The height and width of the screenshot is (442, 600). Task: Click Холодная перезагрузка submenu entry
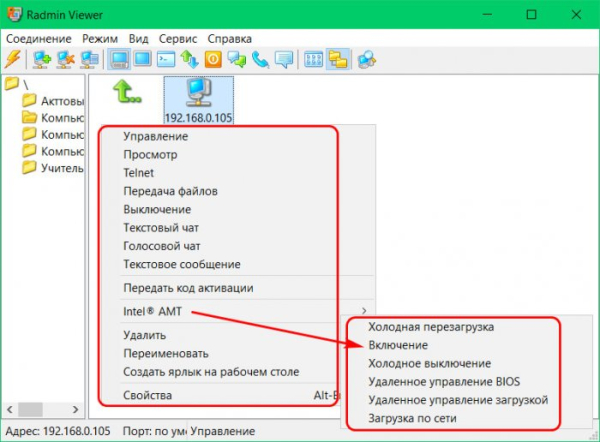[x=431, y=327]
